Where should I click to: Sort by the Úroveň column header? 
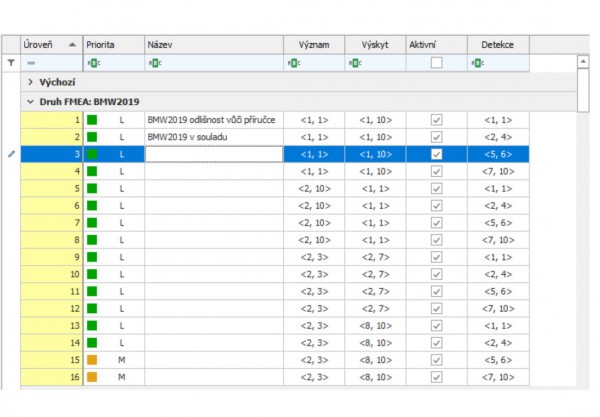(x=50, y=45)
